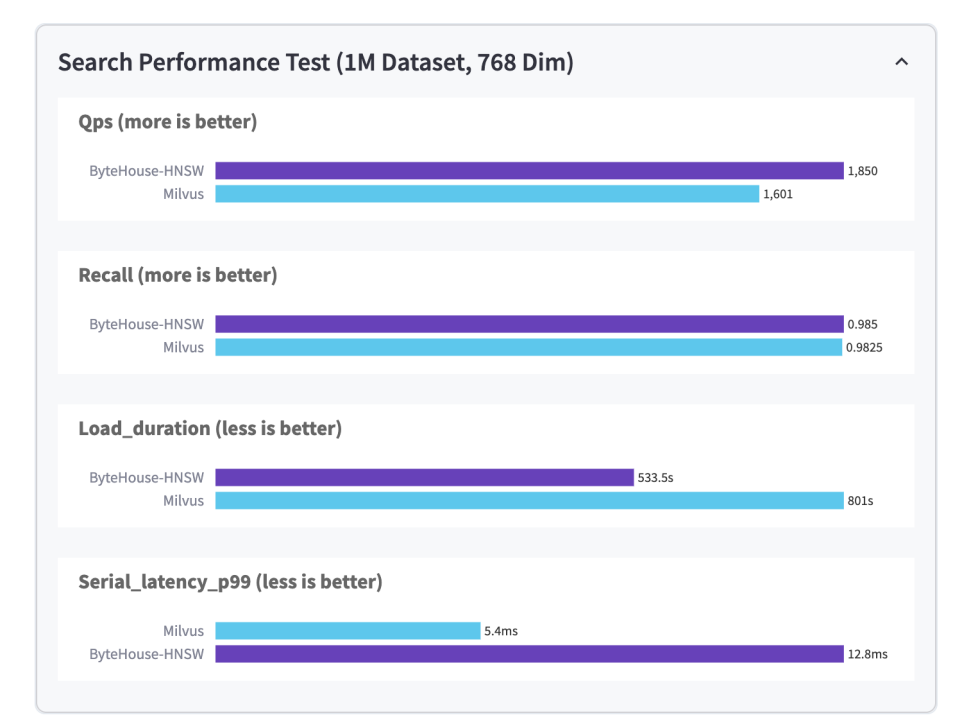
Task: Select the ByteHouse-HNSW Serial_latency_p99 bar
Action: 529,654
